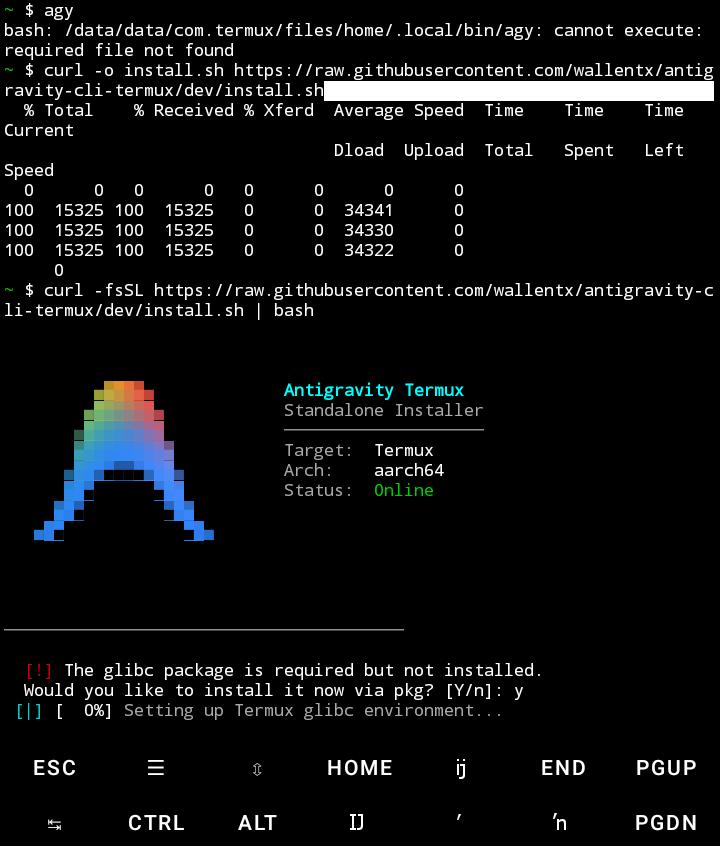Image resolution: width=720 pixels, height=846 pixels.
Task: Toggle the ALT modifier key
Action: click(257, 823)
